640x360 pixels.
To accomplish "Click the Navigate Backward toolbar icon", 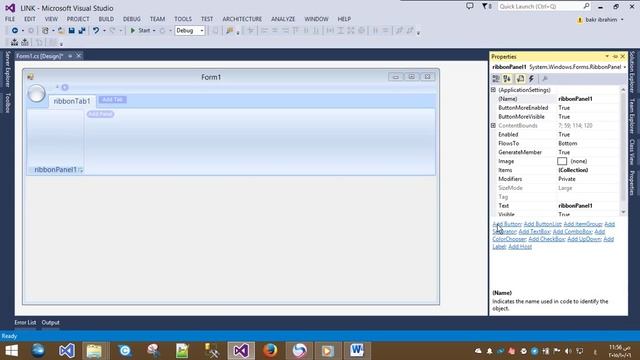I will (15, 31).
